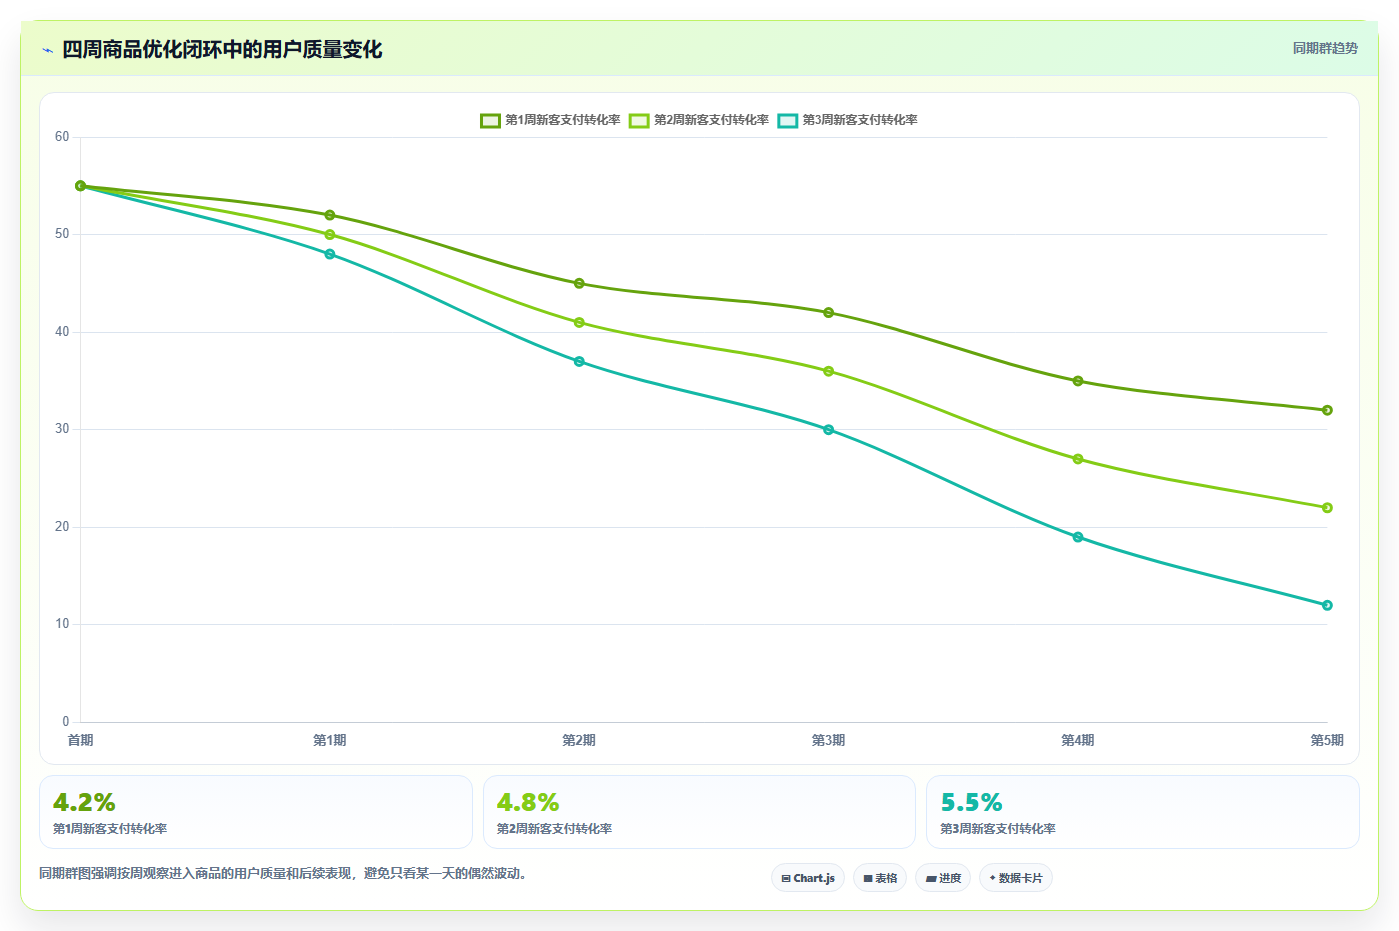Click the y-axis value 30
Image resolution: width=1399 pixels, height=931 pixels.
[x=62, y=429]
